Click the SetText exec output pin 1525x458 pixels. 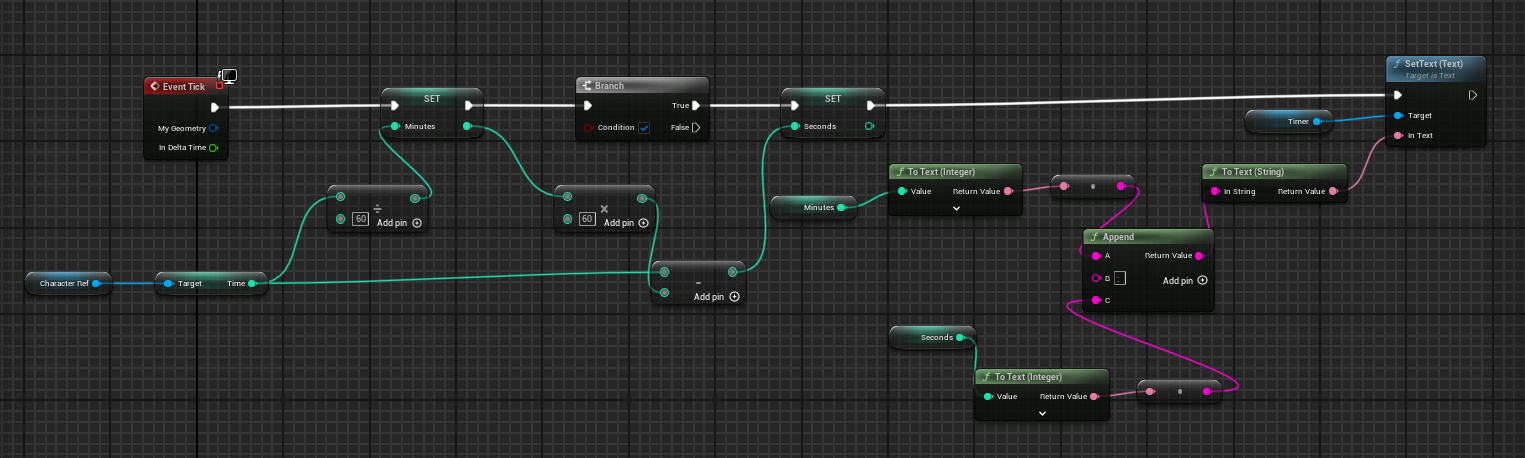(x=1472, y=95)
